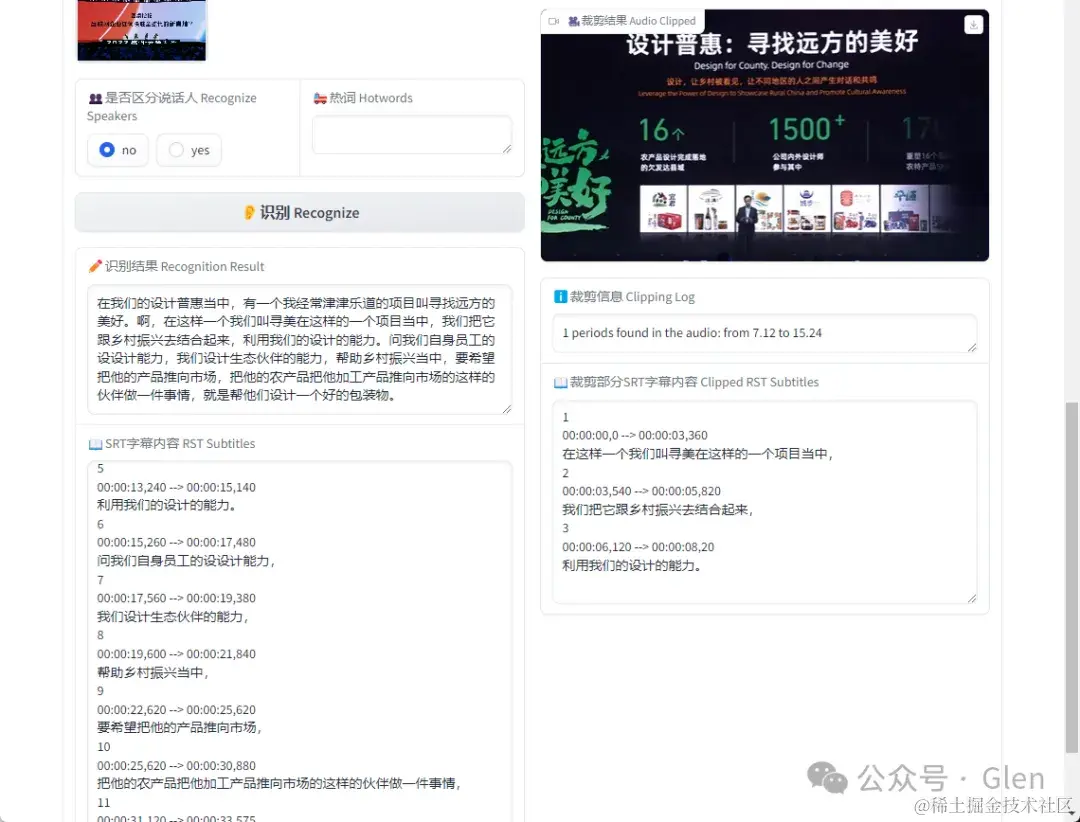Click inside the Hotwords input box
The height and width of the screenshot is (822, 1080).
(x=411, y=133)
